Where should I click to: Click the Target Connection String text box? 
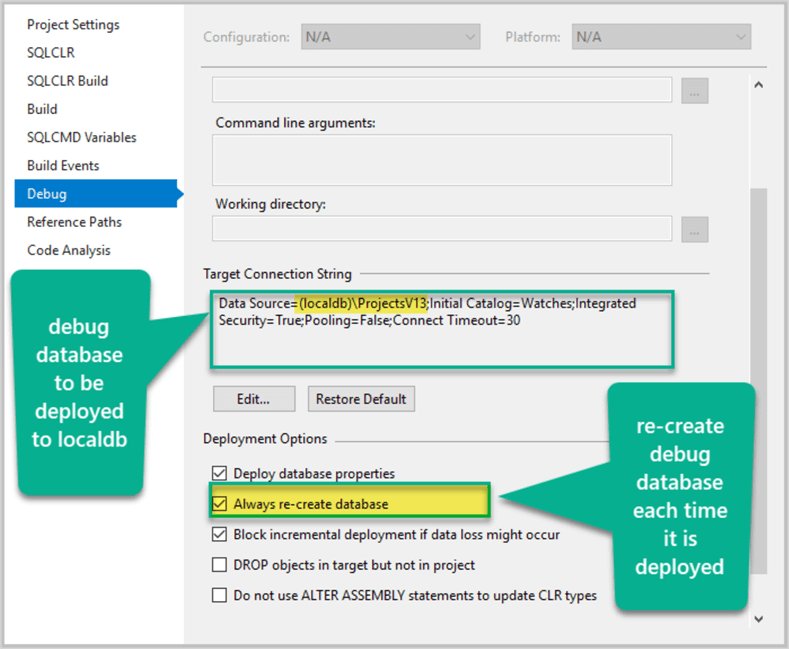tap(442, 329)
